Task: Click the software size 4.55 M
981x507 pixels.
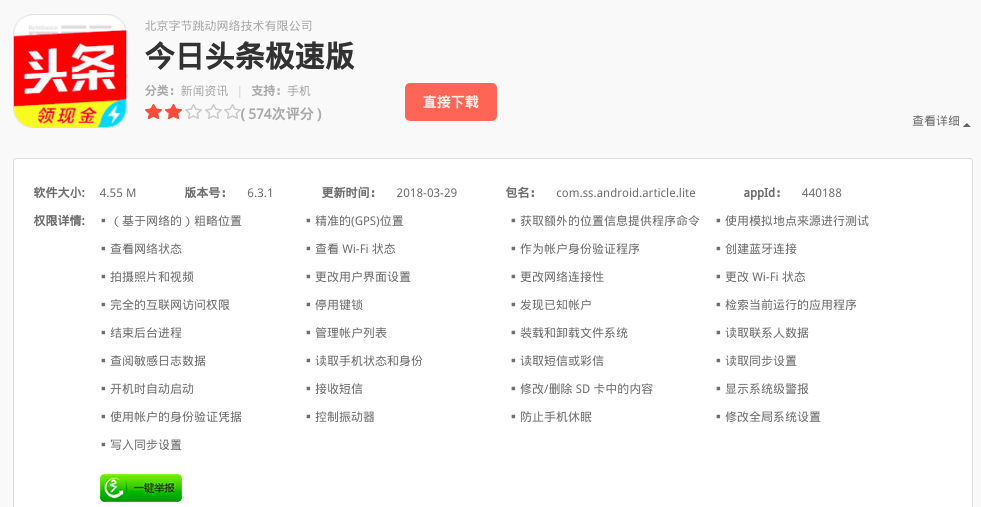Action: coord(118,193)
